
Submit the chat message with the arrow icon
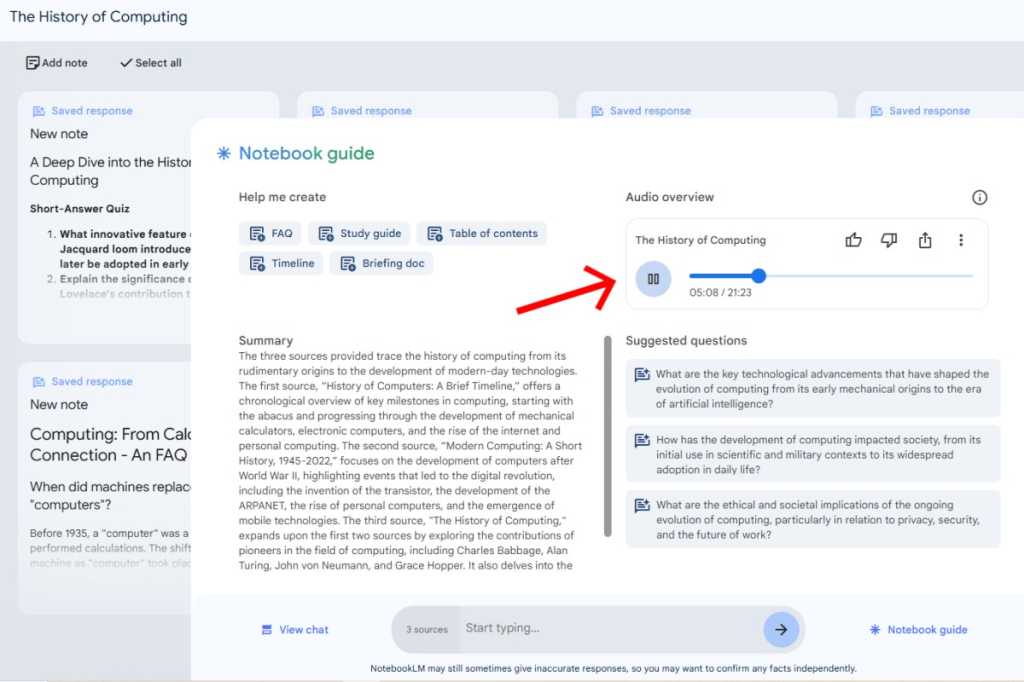coord(782,629)
